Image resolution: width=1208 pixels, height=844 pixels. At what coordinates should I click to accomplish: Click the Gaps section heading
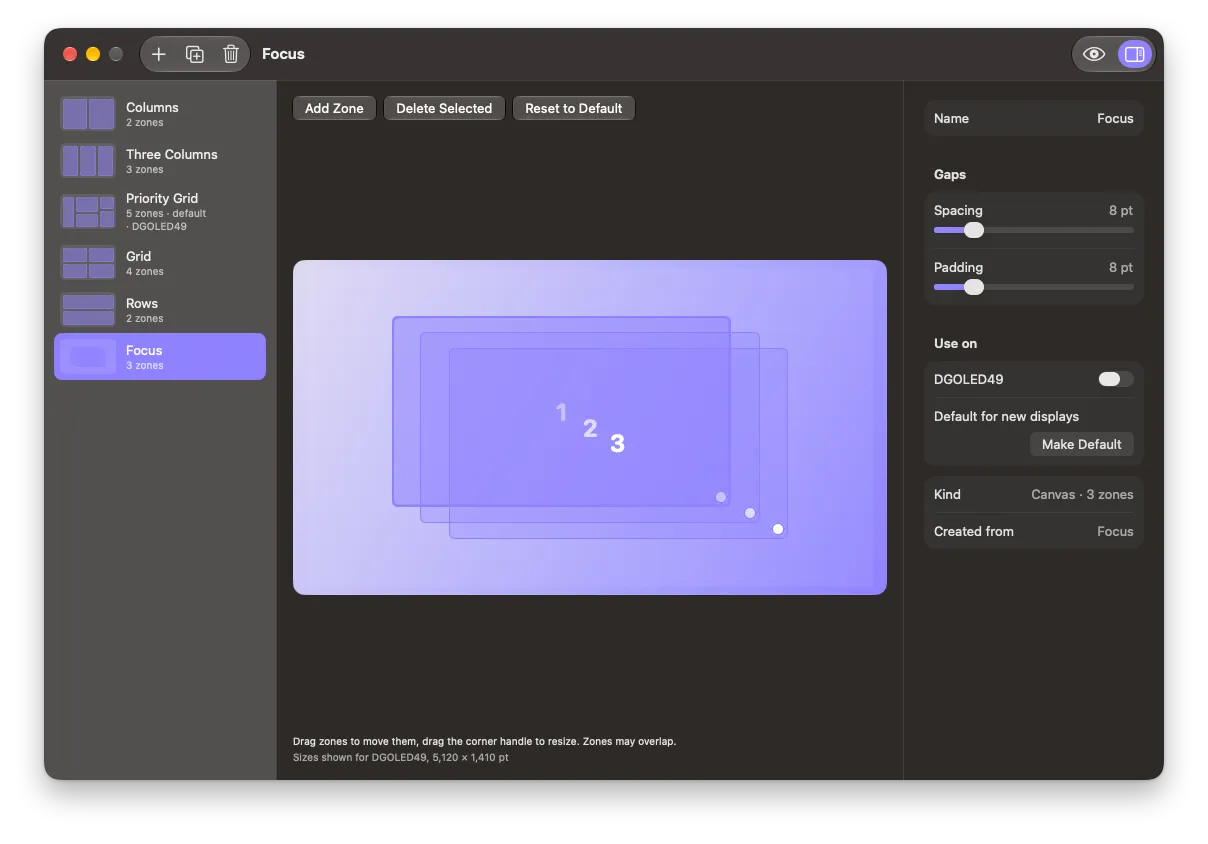[x=950, y=174]
